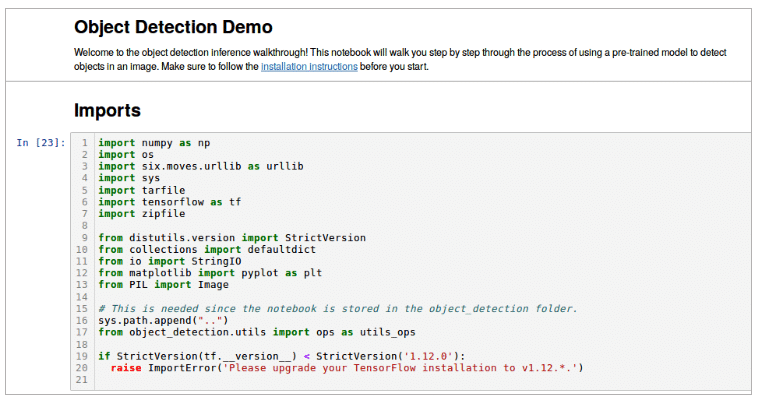Screen dimensions: 758x404
Task: Click the Object Detection Demo heading
Action: (x=173, y=28)
